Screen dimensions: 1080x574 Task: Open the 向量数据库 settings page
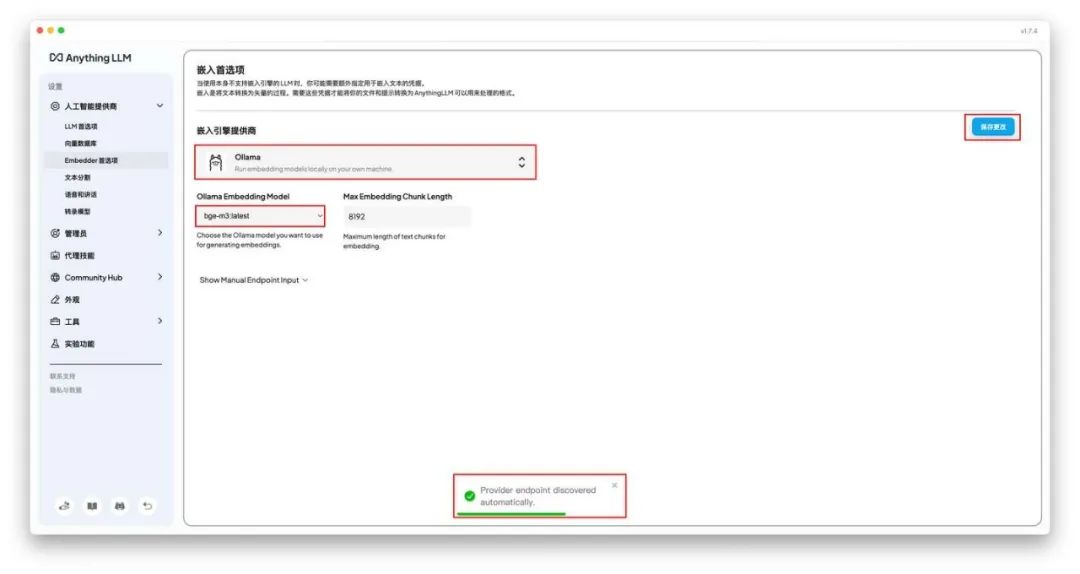(x=81, y=143)
